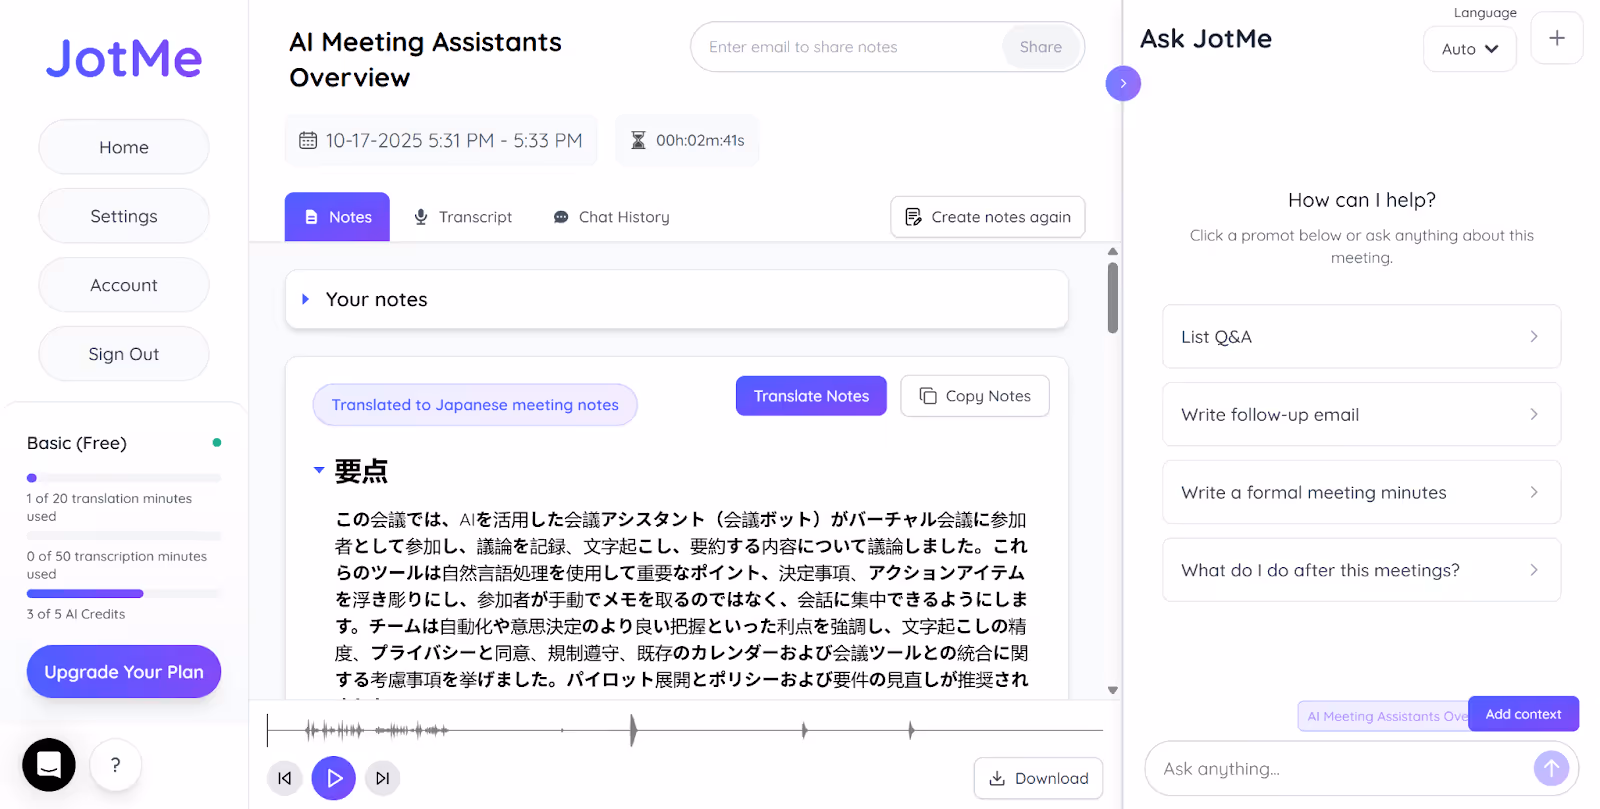The image size is (1600, 809).
Task: Click the AI Credits usage bar
Action: [124, 594]
